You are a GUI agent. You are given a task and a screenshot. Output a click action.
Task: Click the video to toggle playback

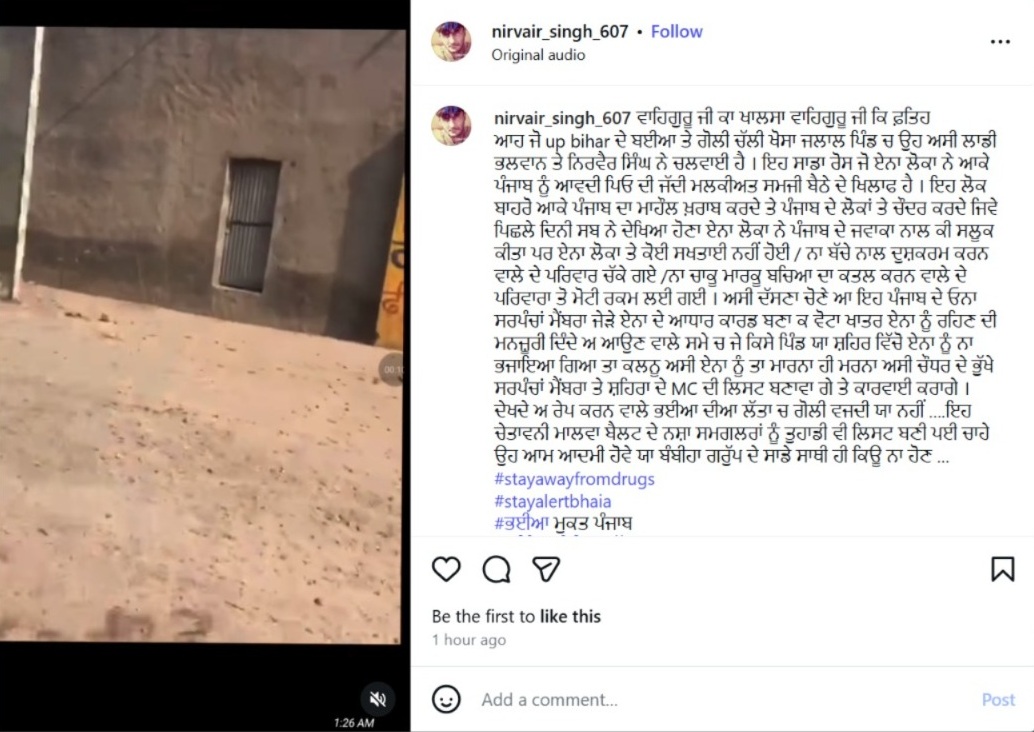pos(201,335)
